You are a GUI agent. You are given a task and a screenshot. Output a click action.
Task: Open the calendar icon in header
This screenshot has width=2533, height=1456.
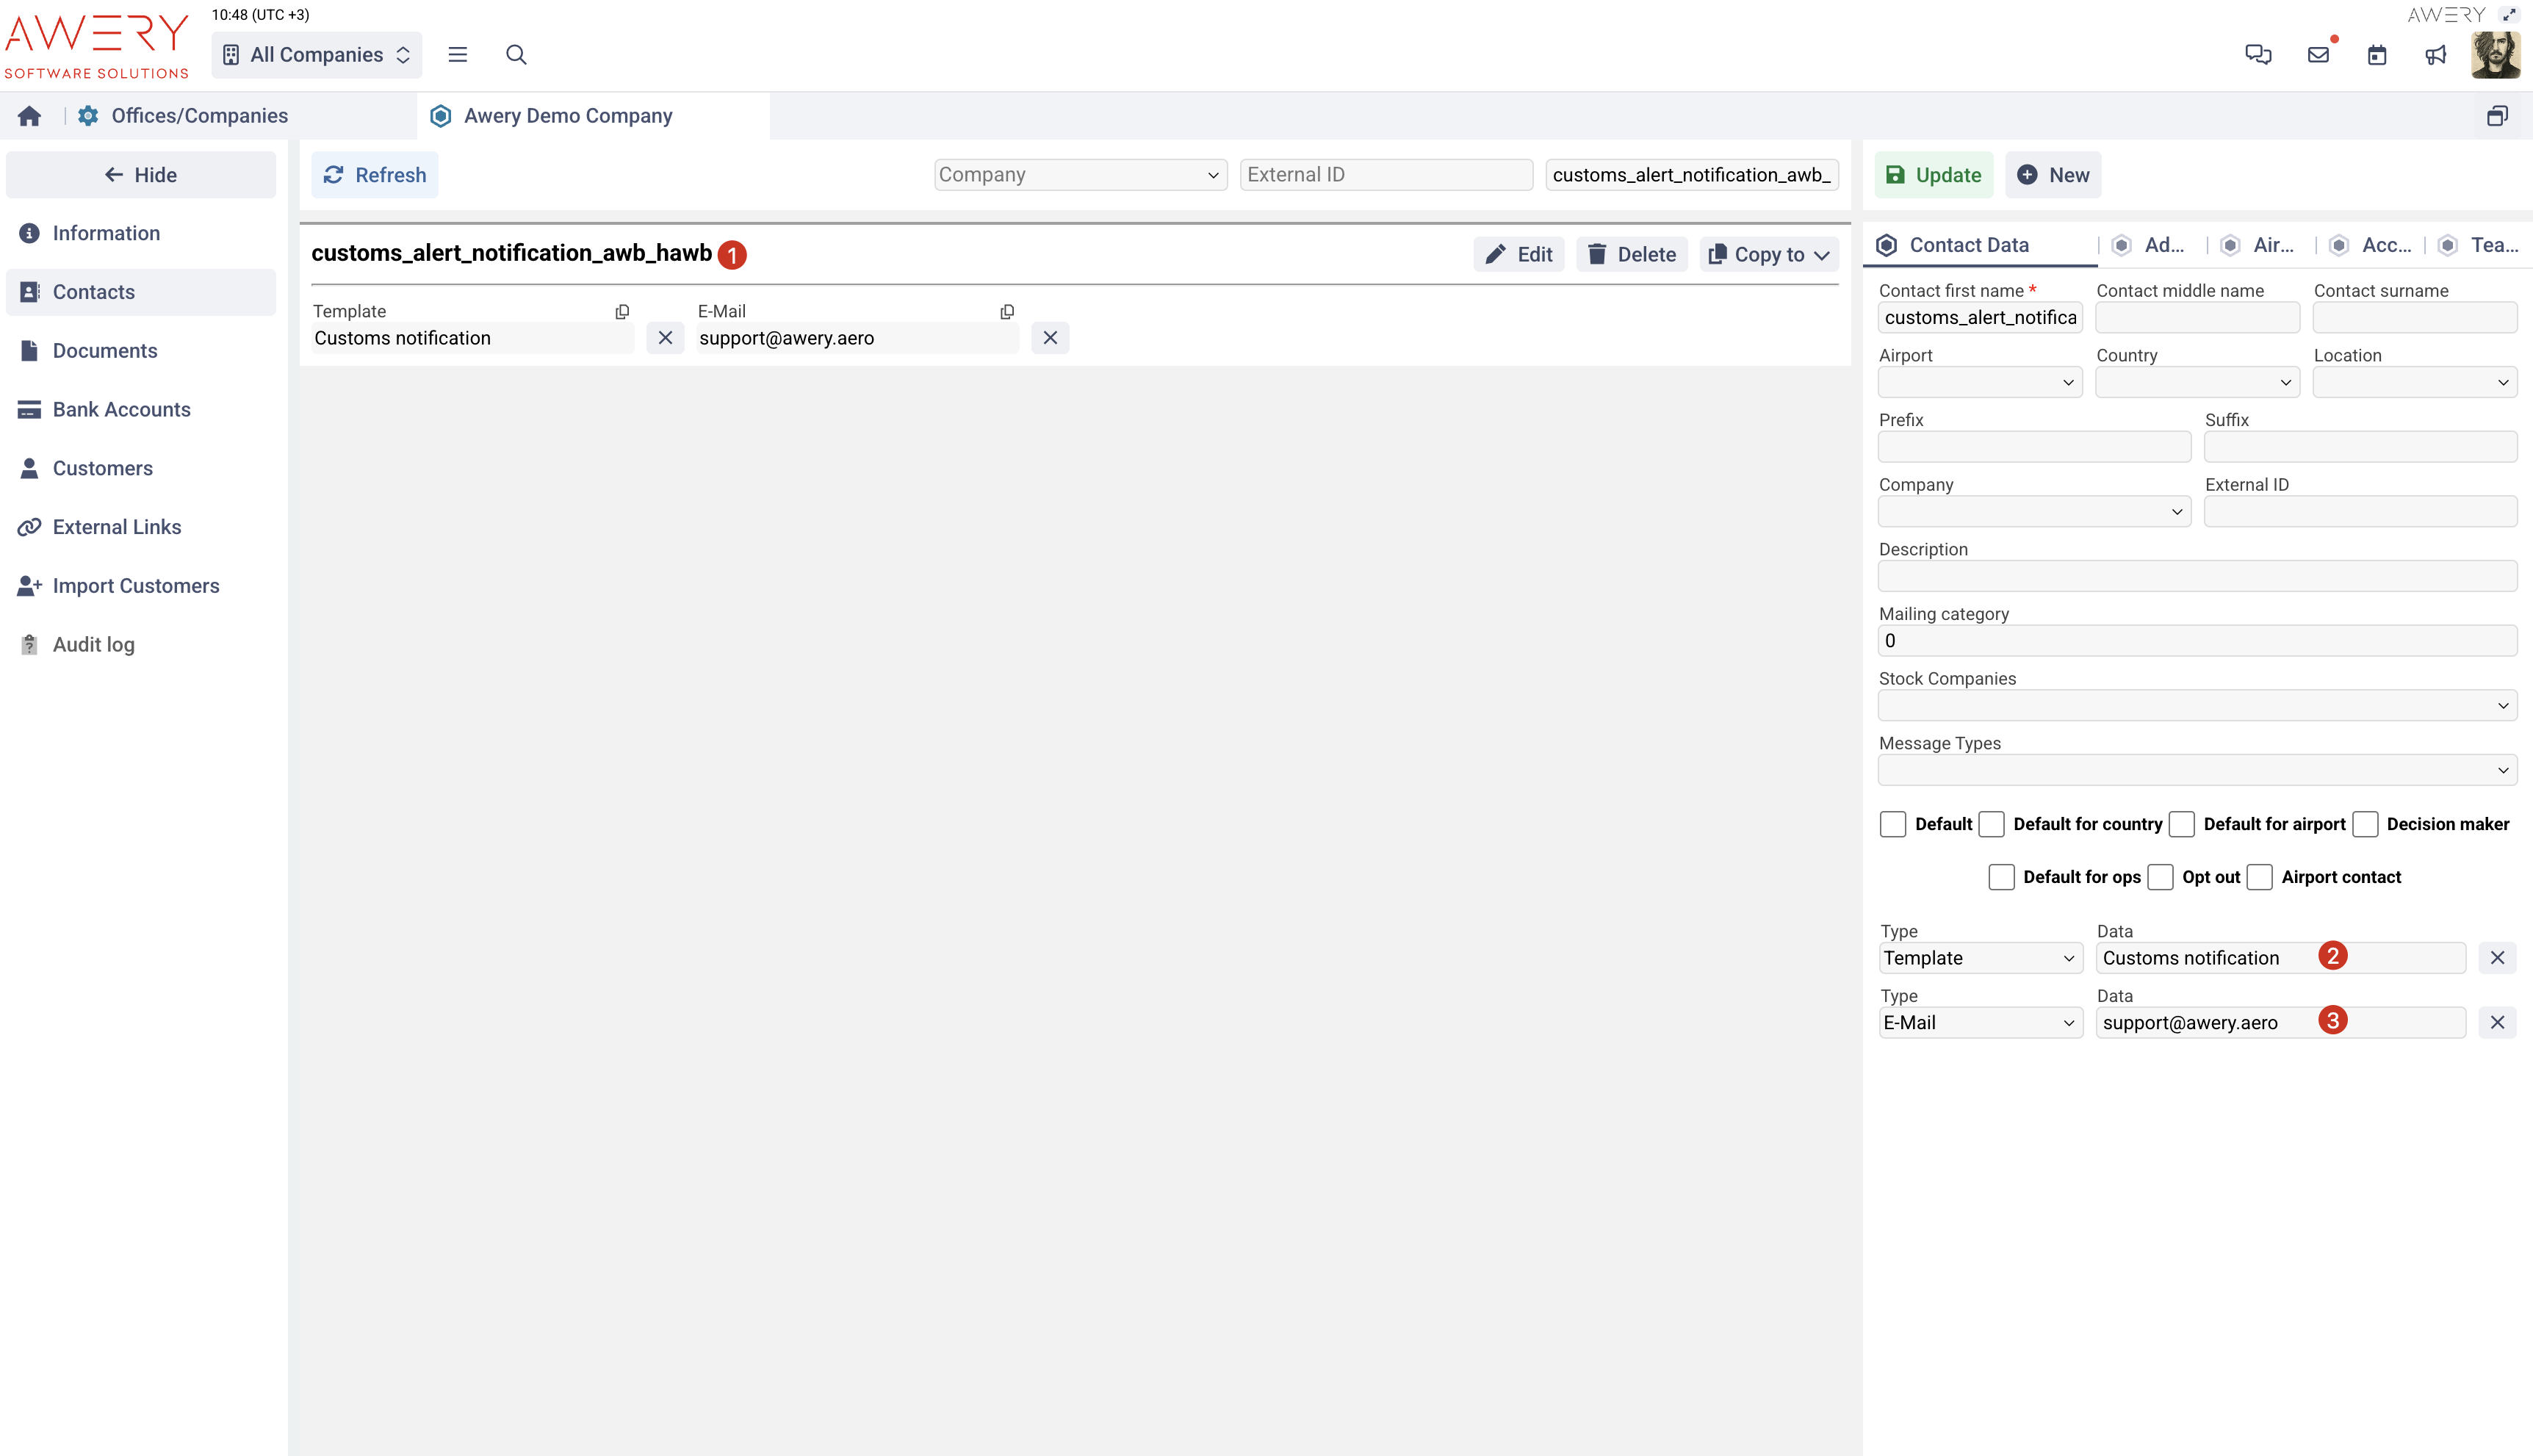[x=2377, y=55]
